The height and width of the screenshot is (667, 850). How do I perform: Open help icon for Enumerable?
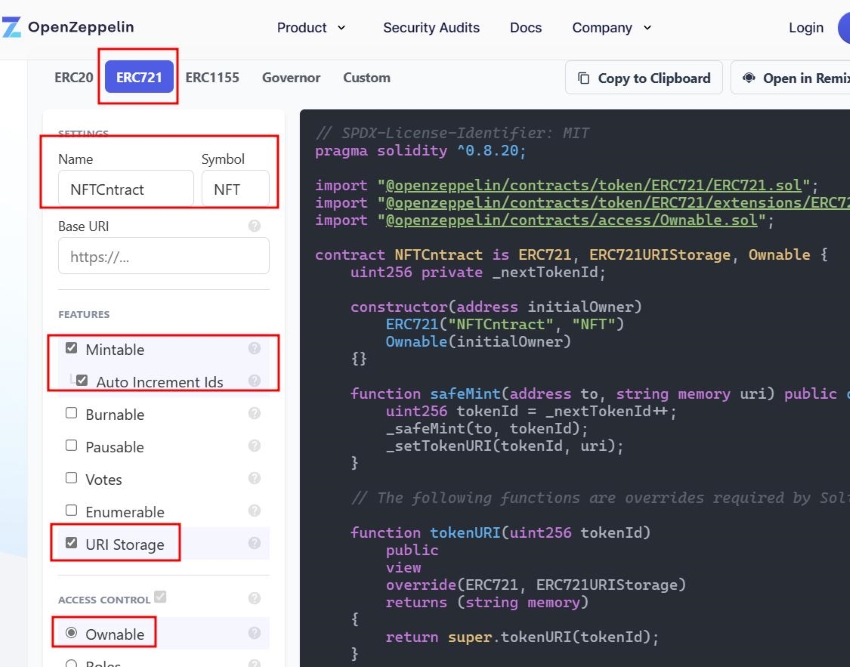254,511
